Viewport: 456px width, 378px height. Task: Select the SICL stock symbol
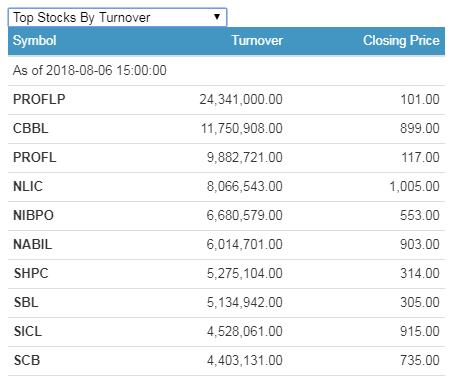coord(28,331)
